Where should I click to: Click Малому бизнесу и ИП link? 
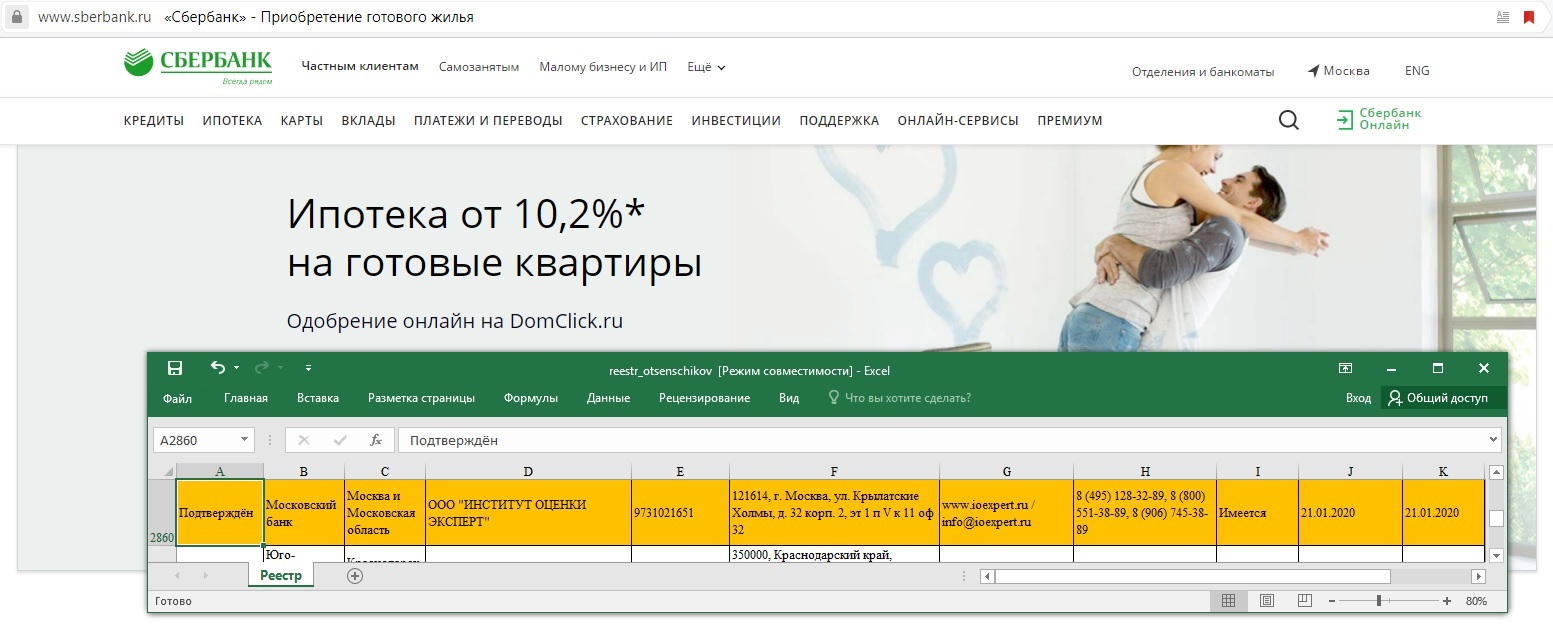coord(603,67)
